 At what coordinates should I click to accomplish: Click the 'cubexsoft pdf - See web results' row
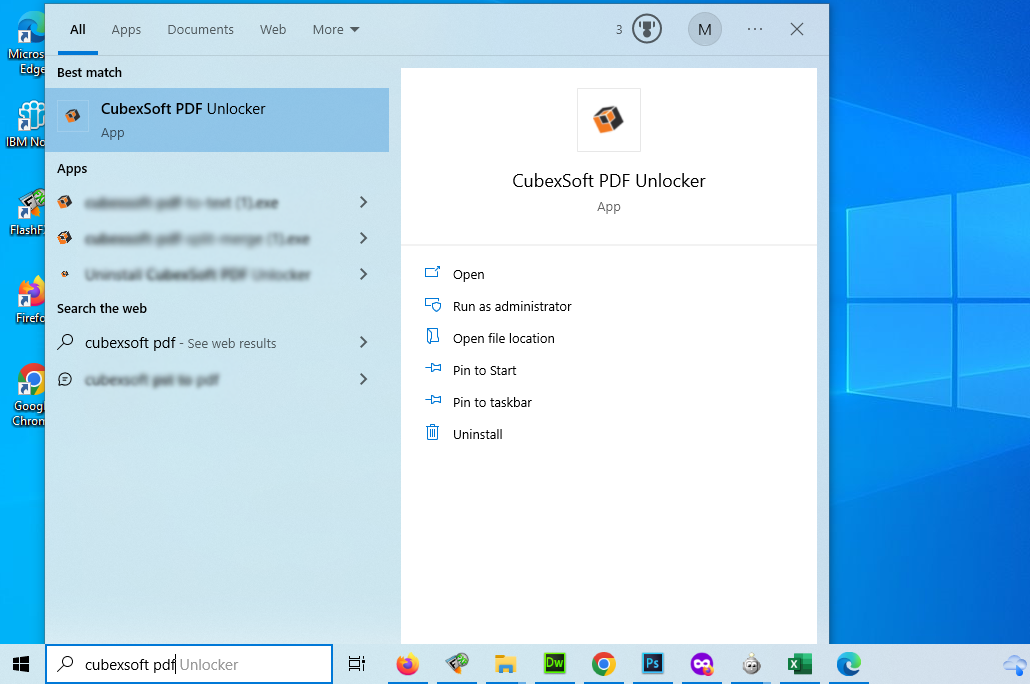(217, 342)
